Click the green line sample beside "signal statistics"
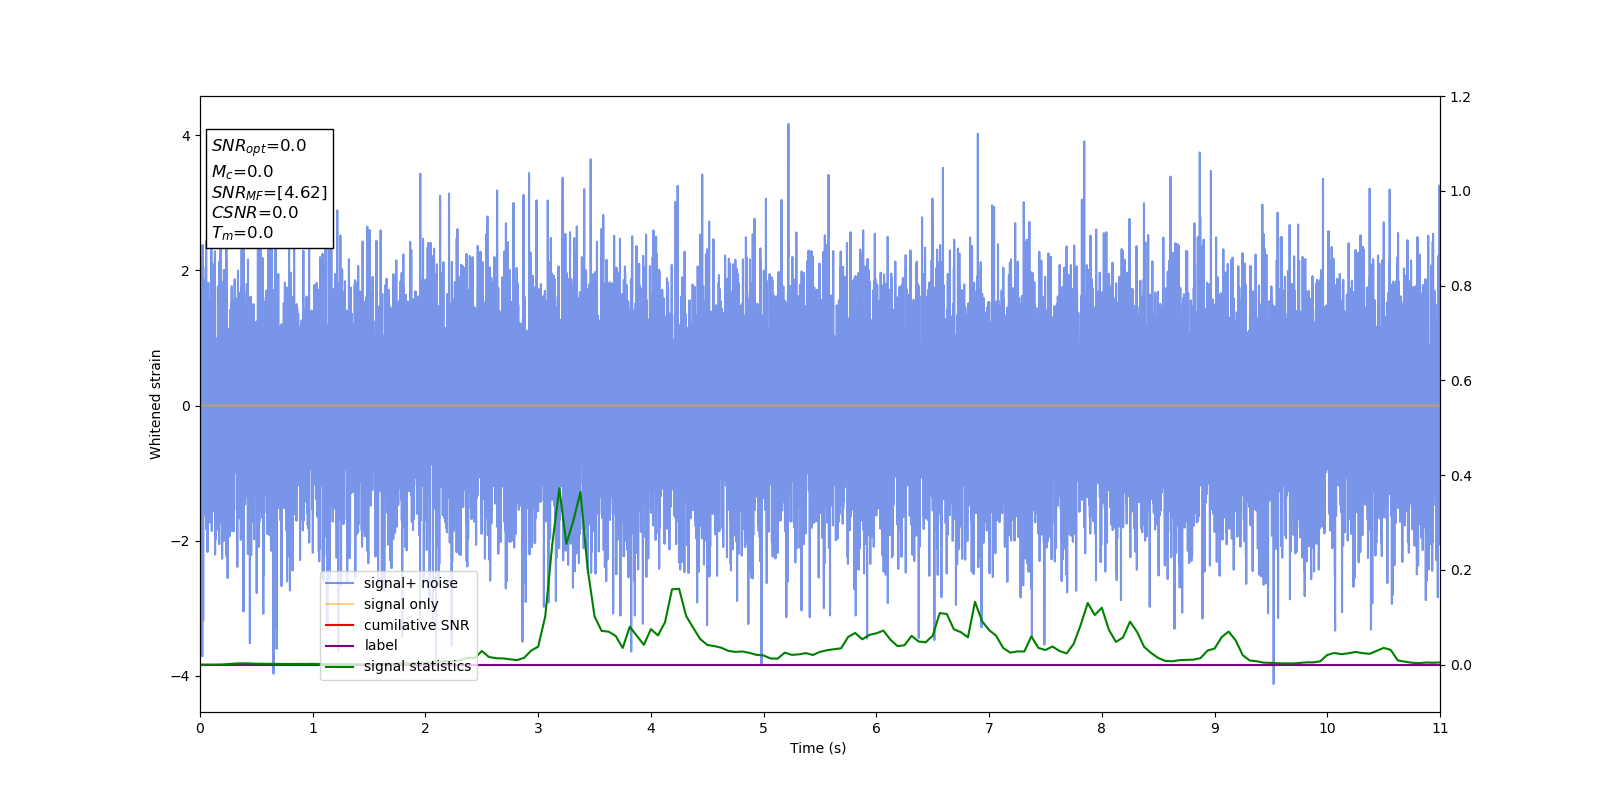 (x=340, y=666)
